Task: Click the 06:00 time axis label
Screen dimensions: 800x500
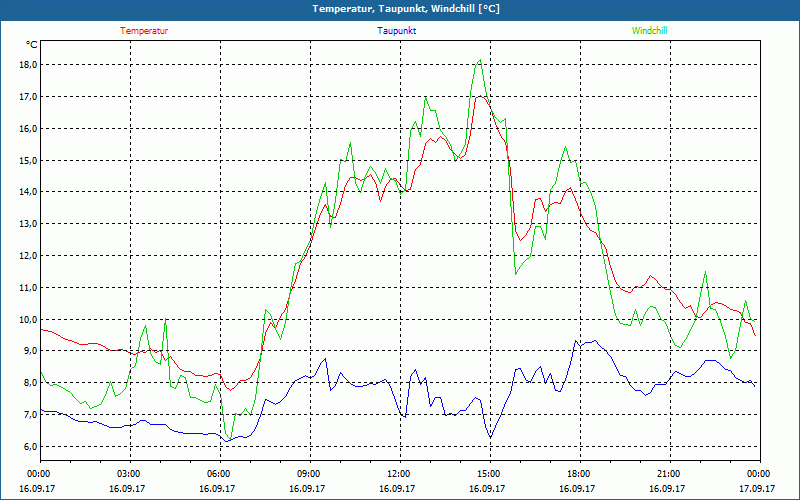Action: point(219,474)
